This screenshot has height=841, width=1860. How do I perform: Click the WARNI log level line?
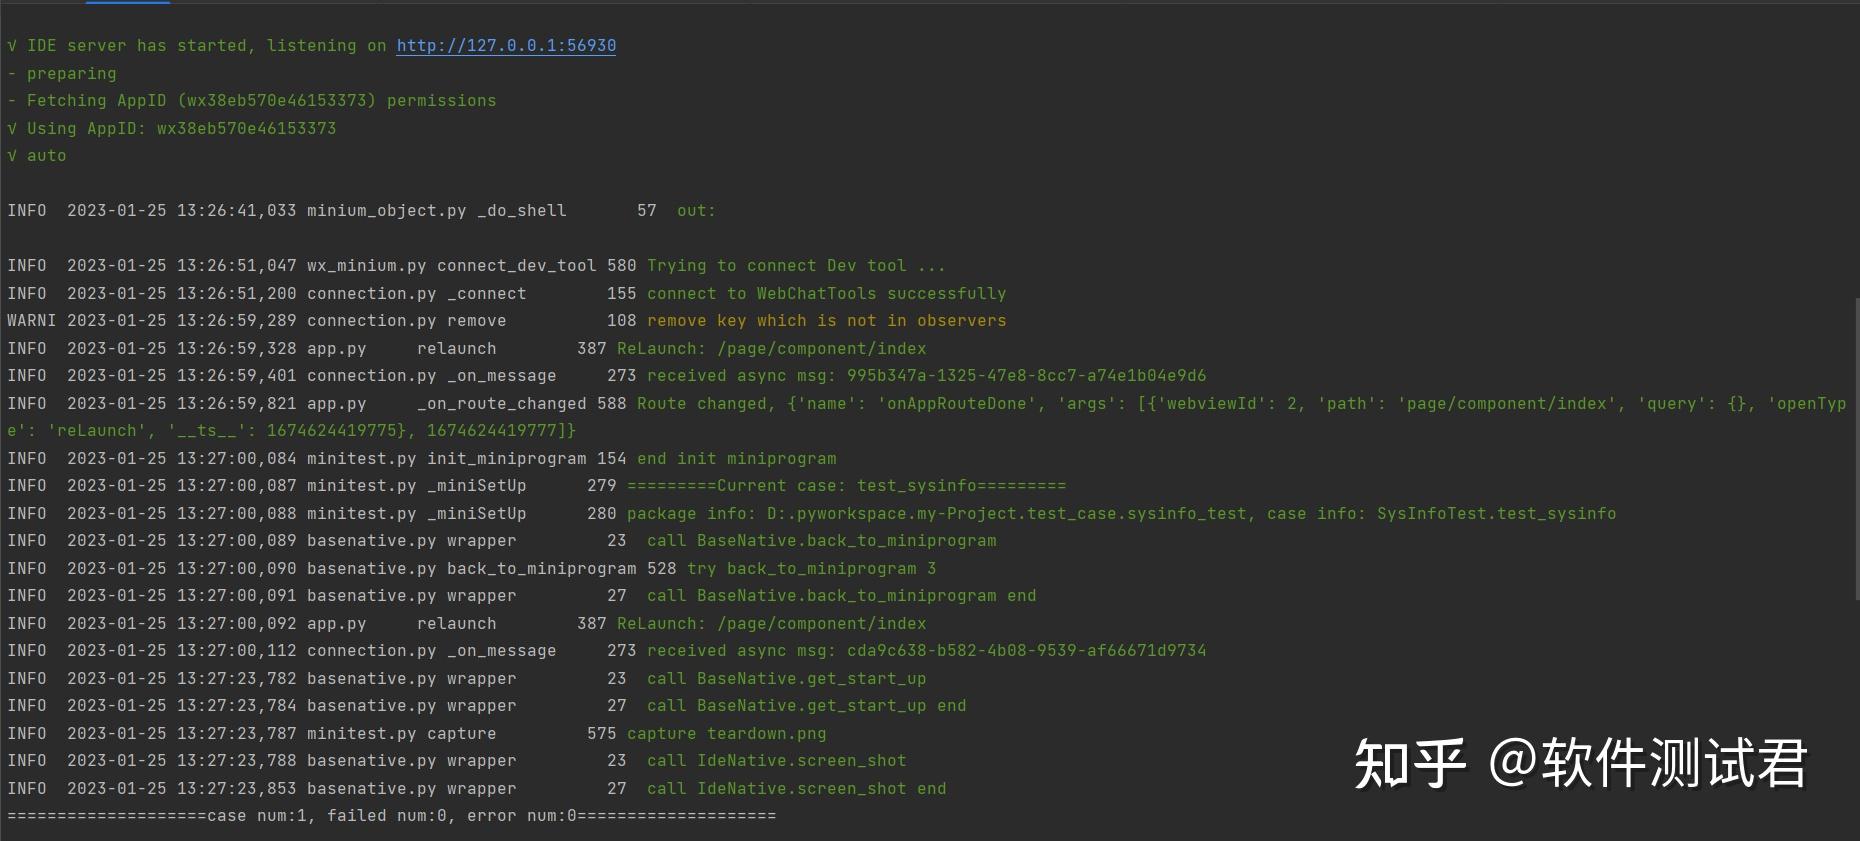506,321
